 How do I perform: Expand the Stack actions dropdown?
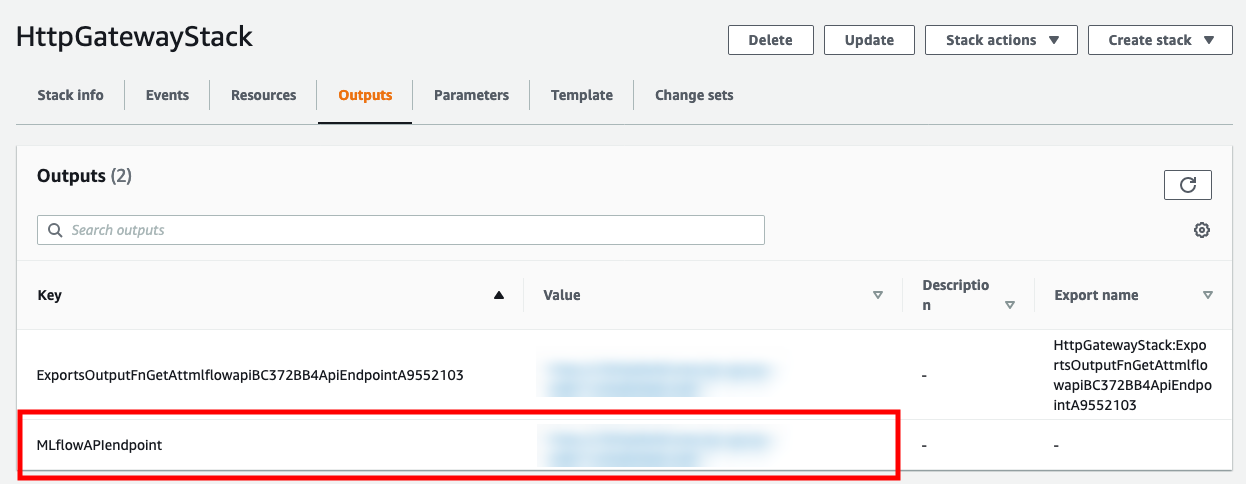[1002, 40]
